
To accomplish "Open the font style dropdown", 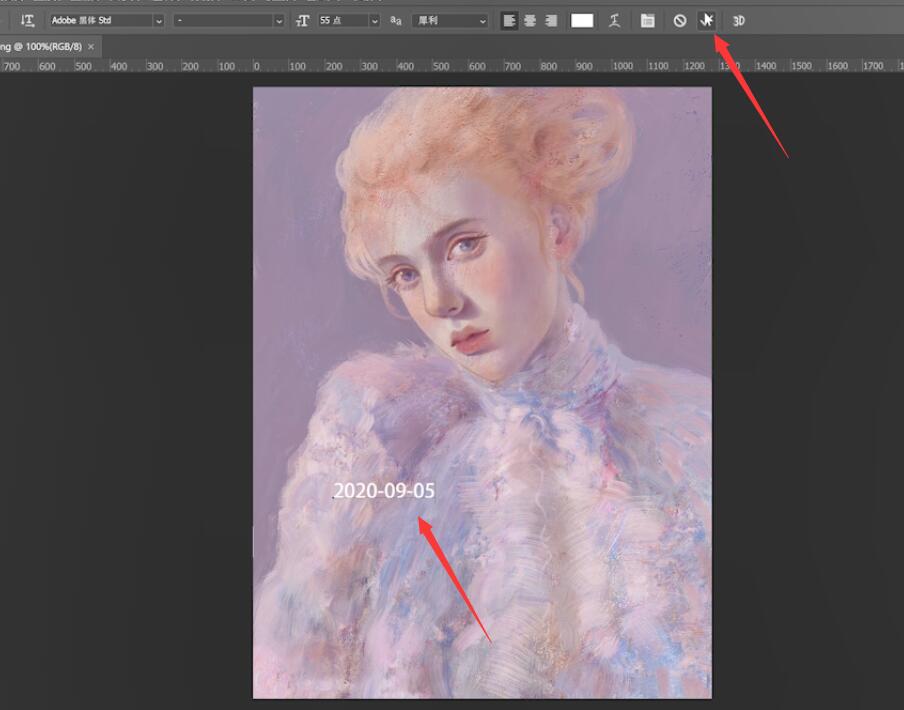I will point(229,21).
